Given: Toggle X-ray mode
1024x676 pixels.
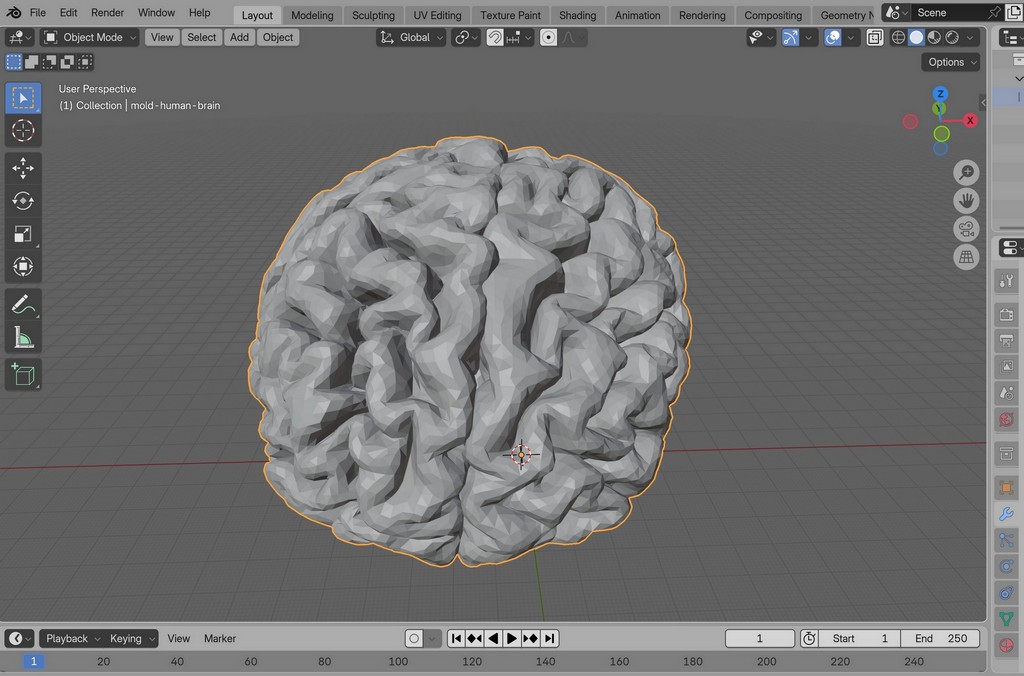Looking at the screenshot, I should click(874, 37).
